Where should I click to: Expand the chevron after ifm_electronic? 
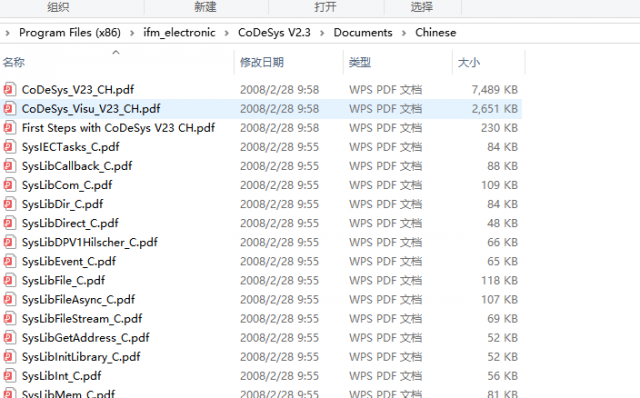(x=227, y=33)
